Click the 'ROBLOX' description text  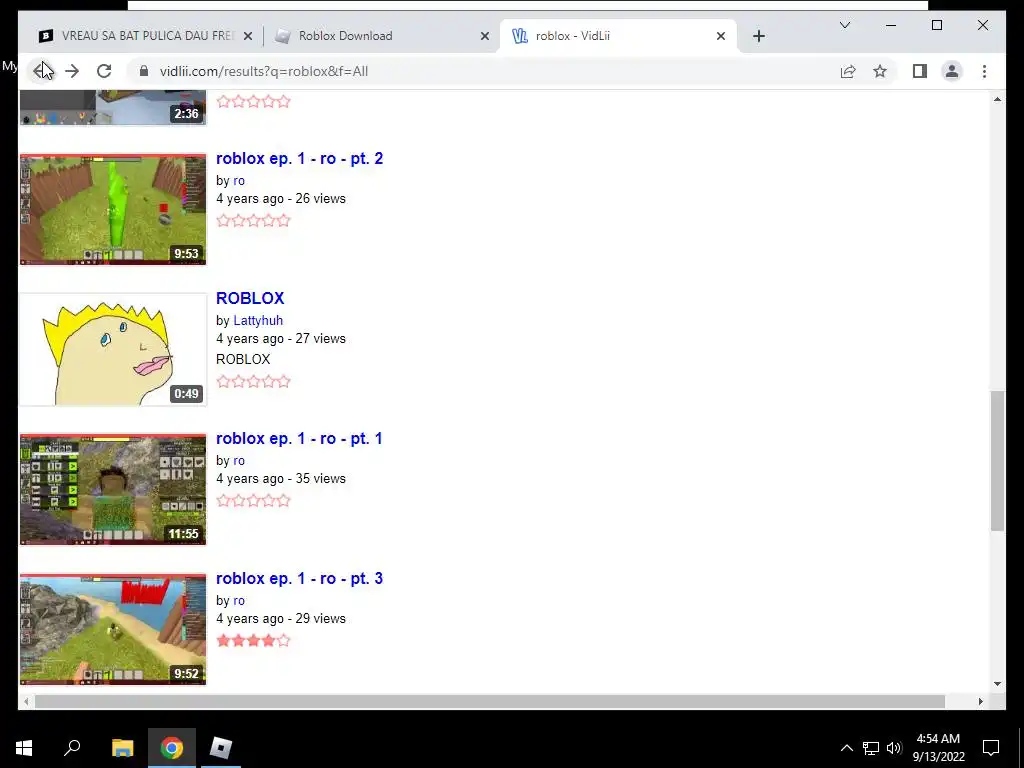[x=243, y=360]
